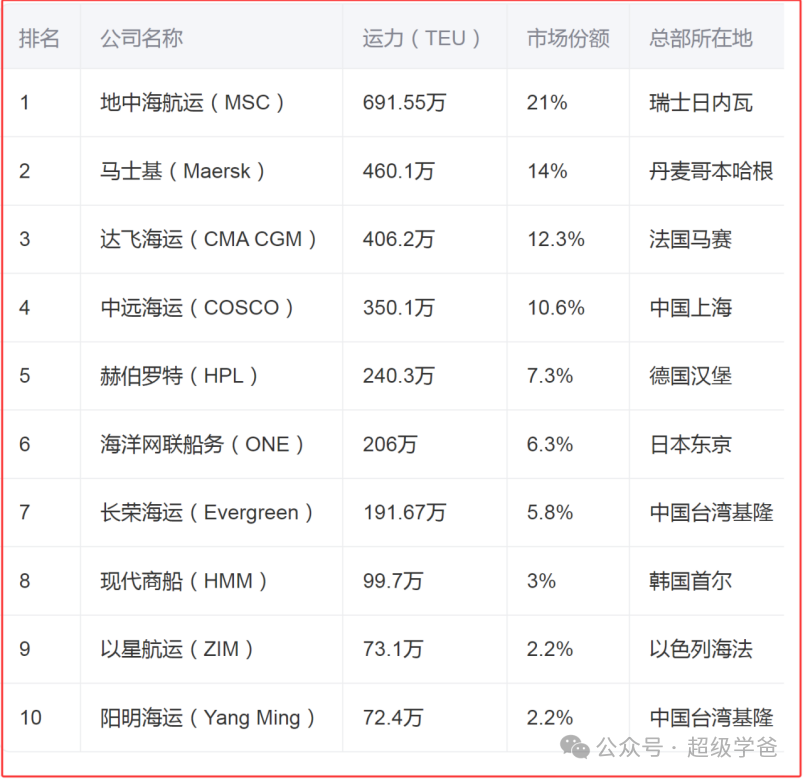Click the 10.6% market share value
The image size is (803, 779).
tap(556, 307)
